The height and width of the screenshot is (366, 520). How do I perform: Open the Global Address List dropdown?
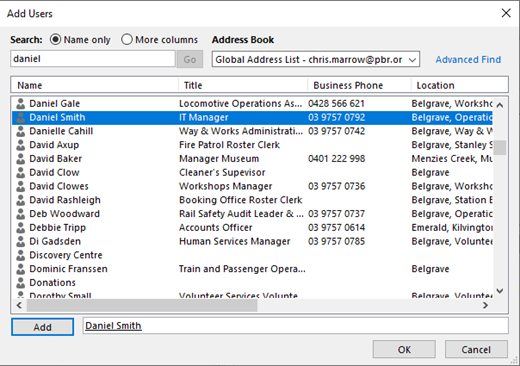click(x=316, y=59)
